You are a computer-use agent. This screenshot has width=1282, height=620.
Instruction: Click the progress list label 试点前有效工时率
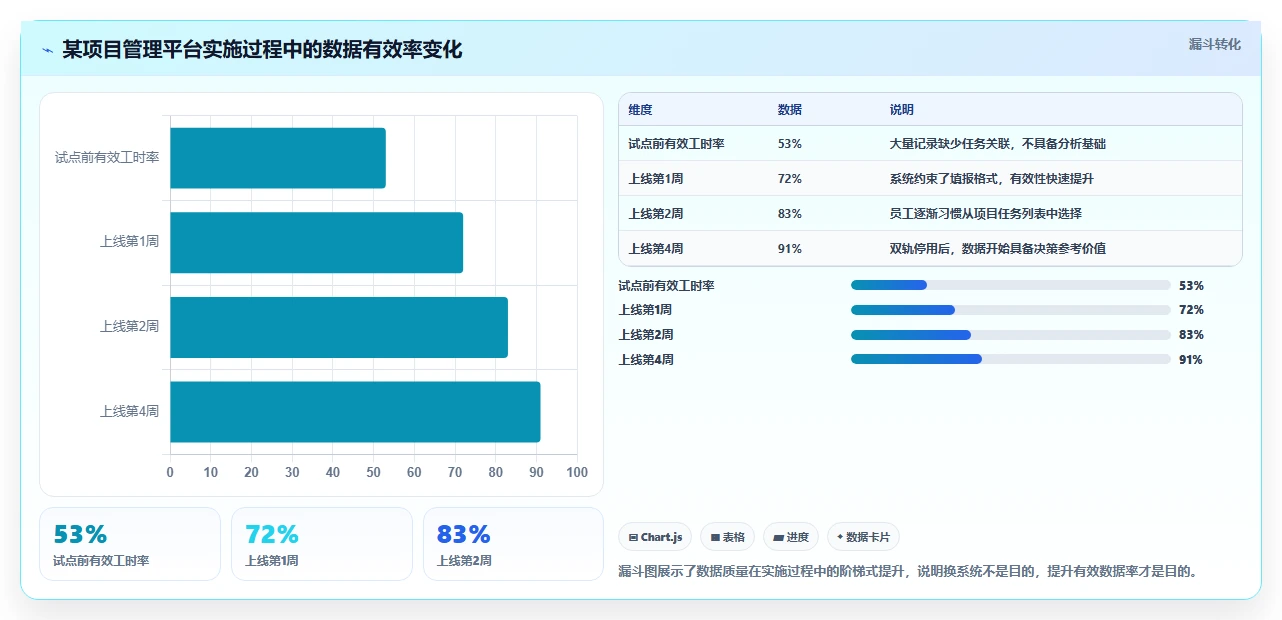click(x=666, y=286)
